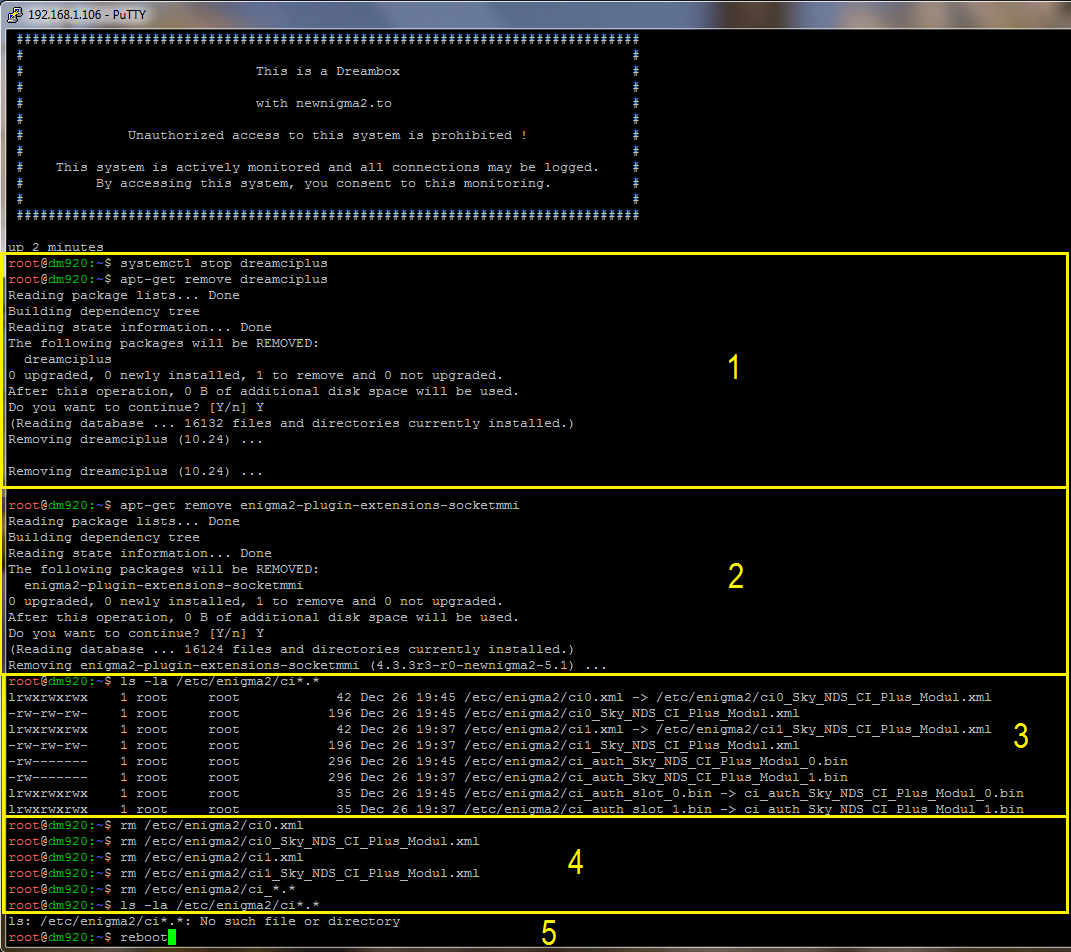Click the 'Unauthorized access' warning line
Viewport: 1071px width, 952px height.
[x=327, y=135]
